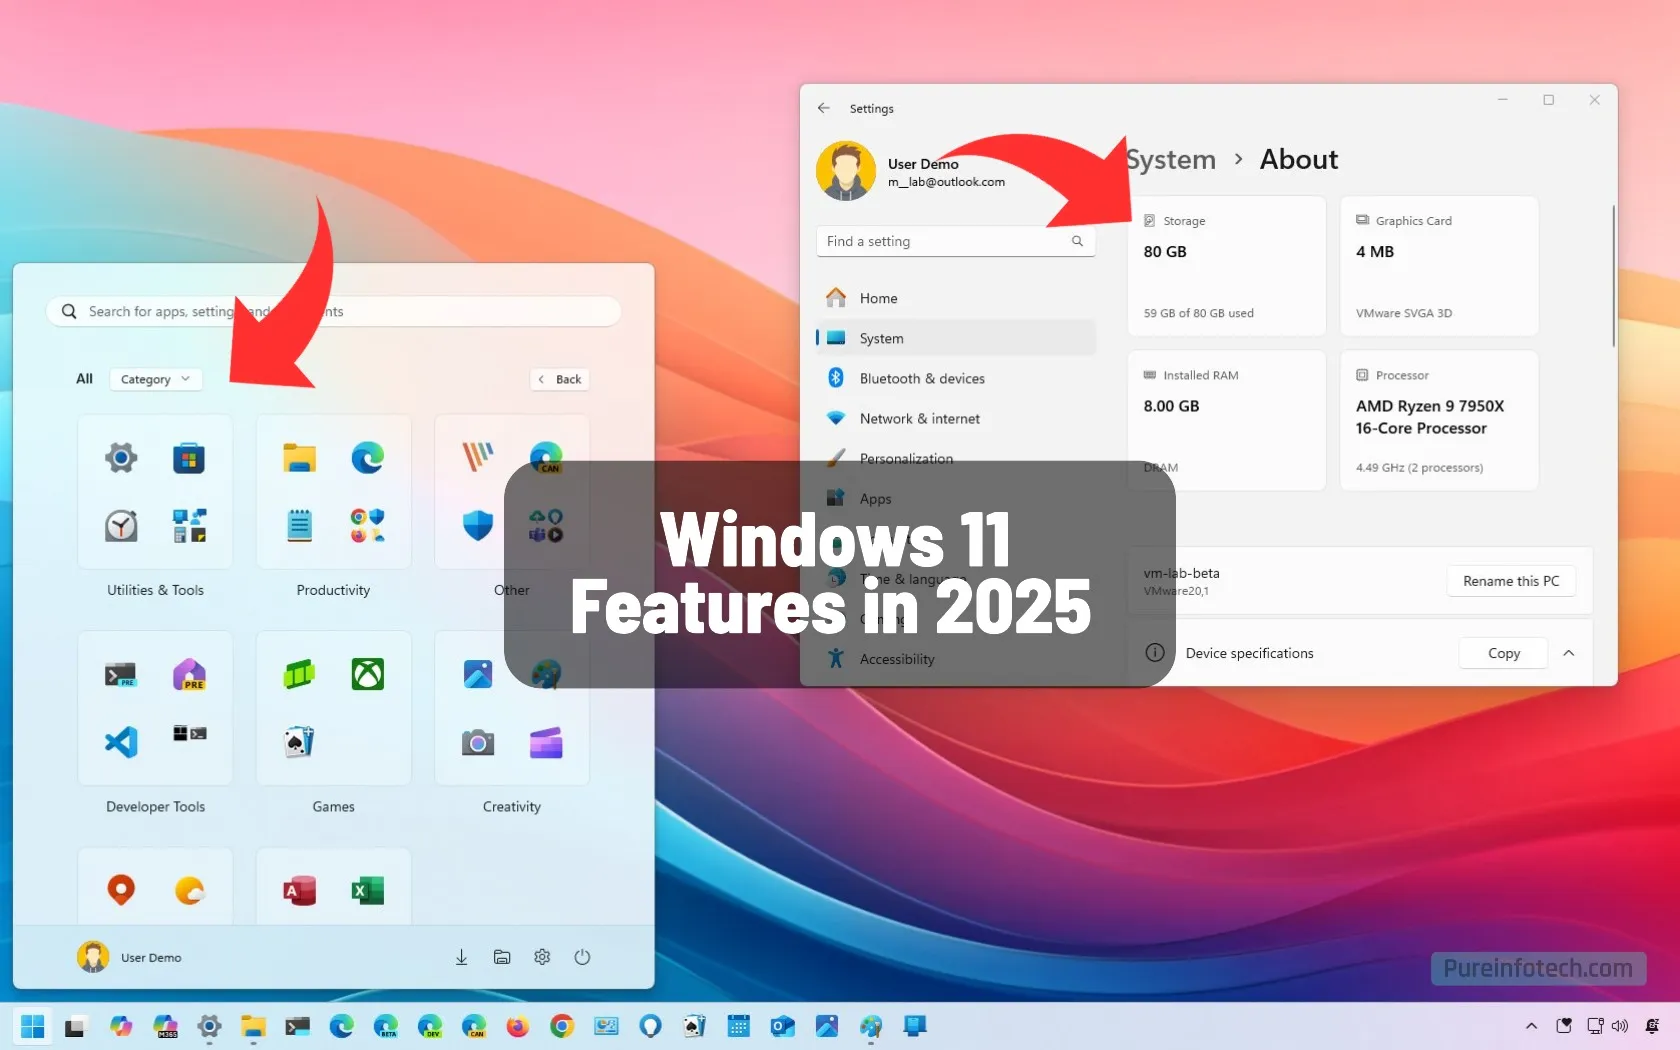This screenshot has height=1050, width=1680.
Task: Launch Google Chrome from the taskbar
Action: (x=561, y=1026)
